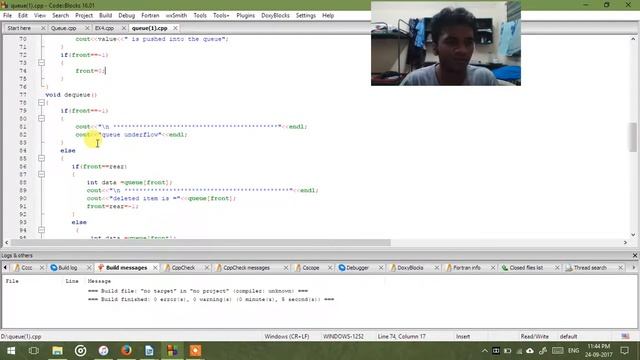Screen dimensions: 640x360
Task: Open Firefox from the taskbar
Action: tap(126, 351)
